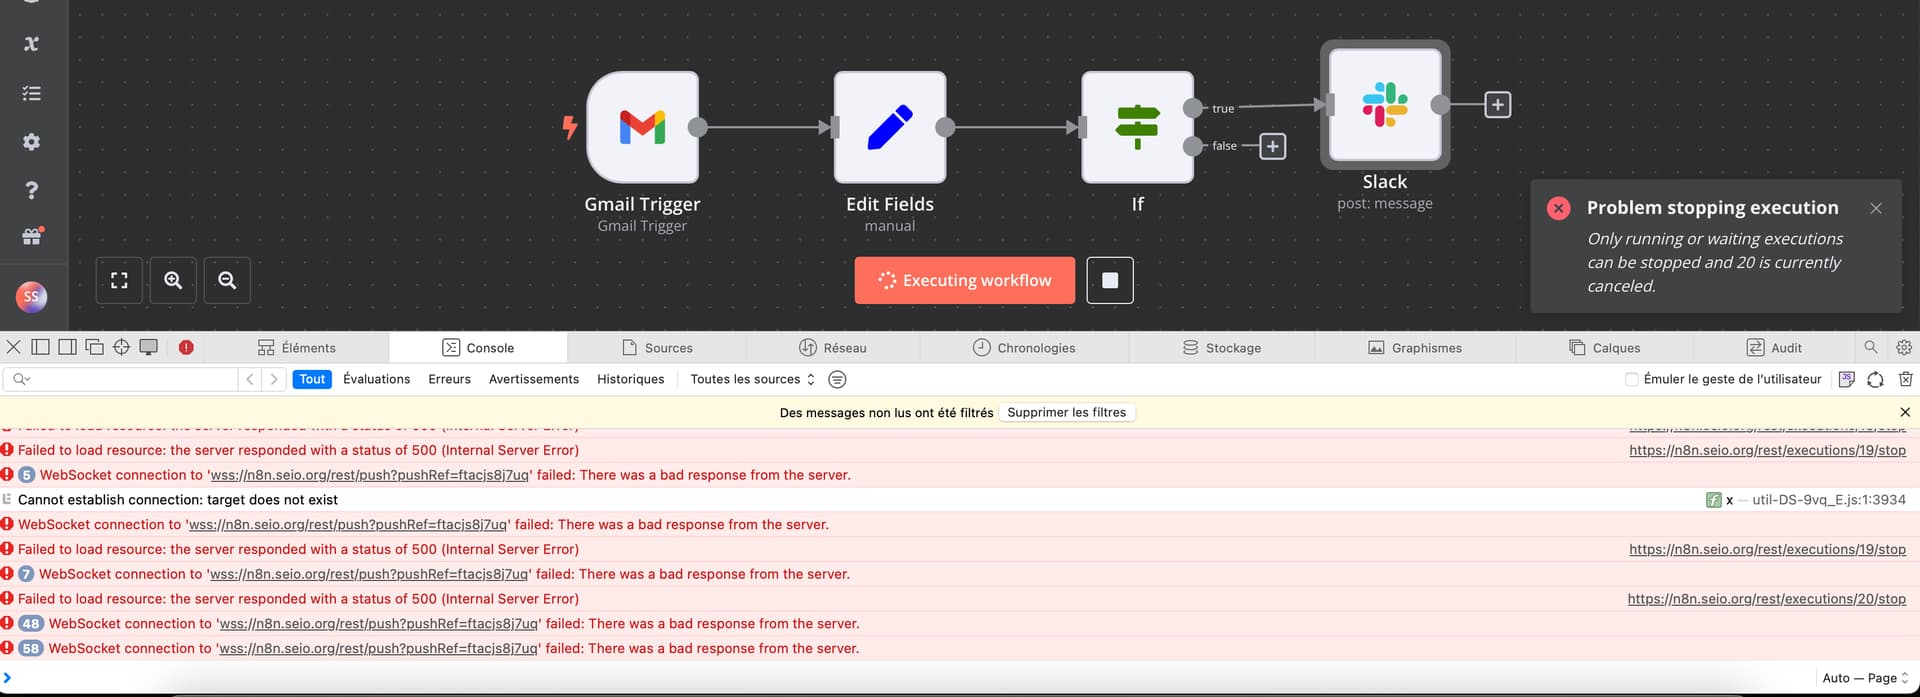Close the filtered messages banner
Viewport: 1920px width, 697px height.
tap(1905, 412)
